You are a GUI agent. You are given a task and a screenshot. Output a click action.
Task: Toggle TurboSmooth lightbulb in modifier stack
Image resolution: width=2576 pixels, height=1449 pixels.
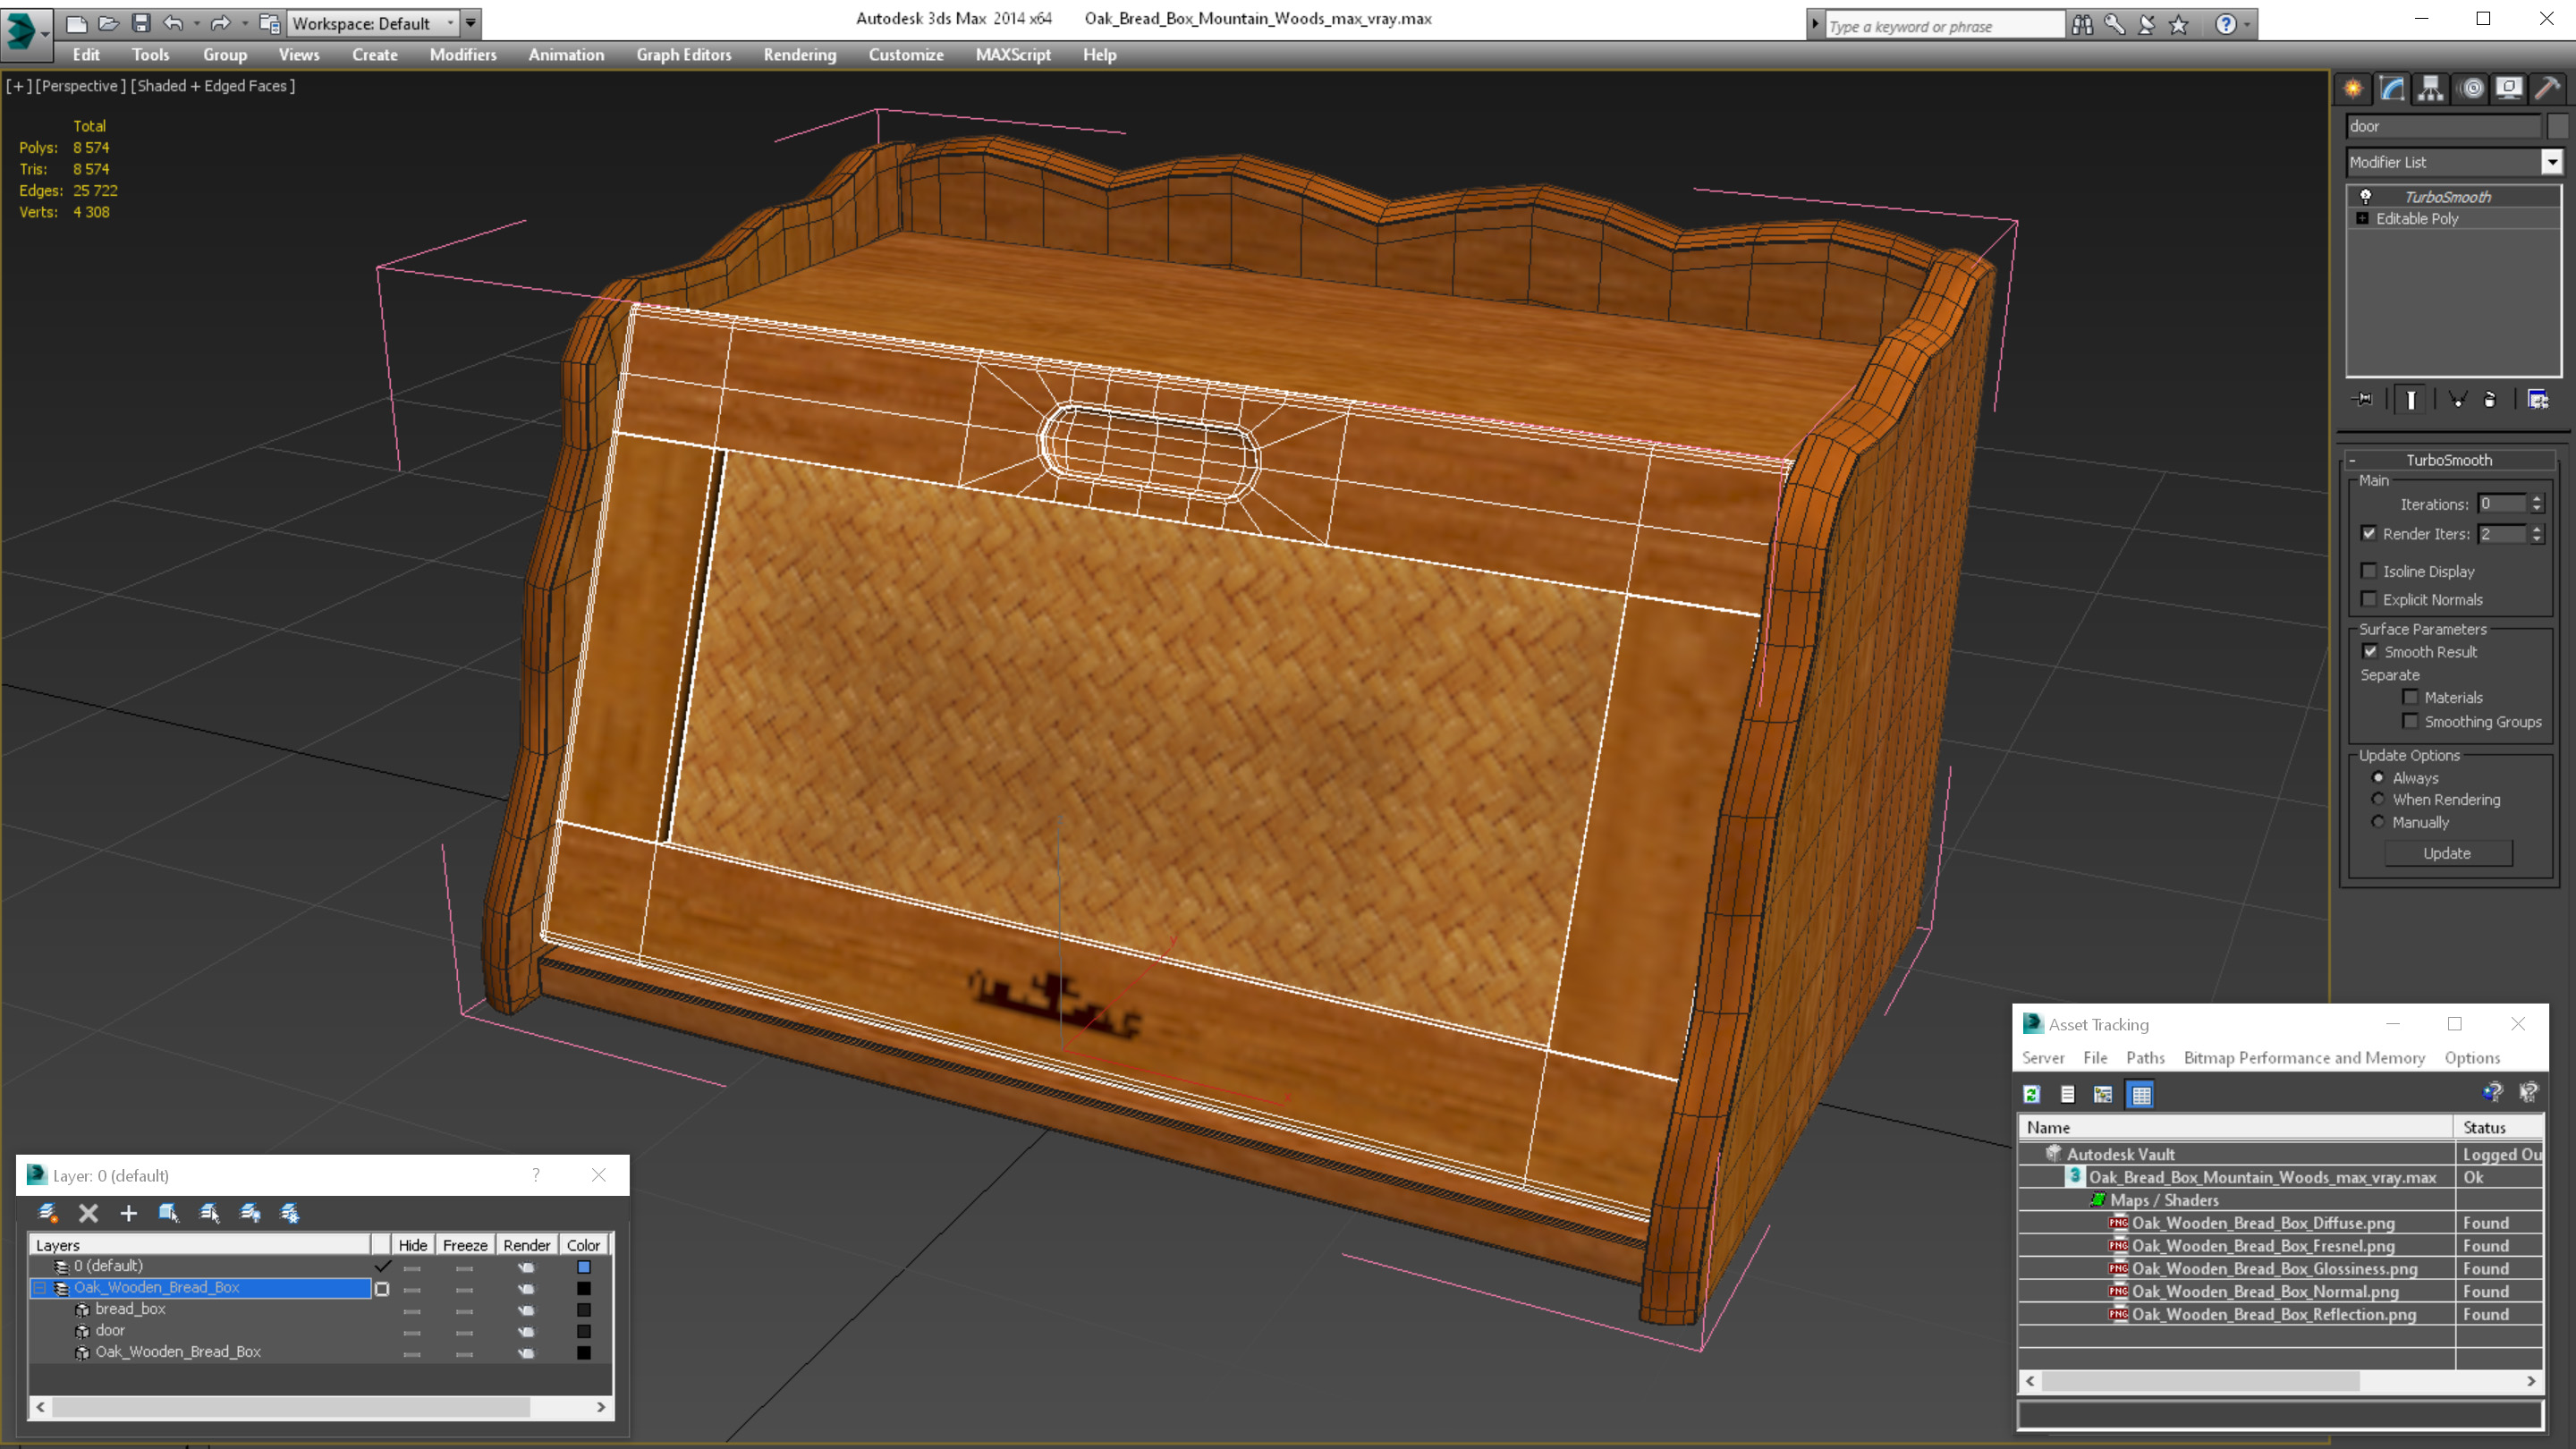tap(2365, 196)
